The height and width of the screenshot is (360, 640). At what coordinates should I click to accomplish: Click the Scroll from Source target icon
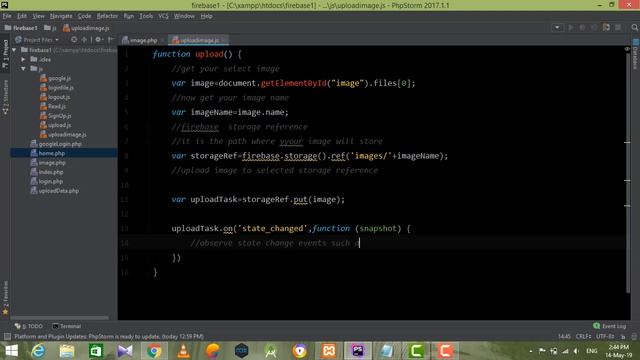74,40
